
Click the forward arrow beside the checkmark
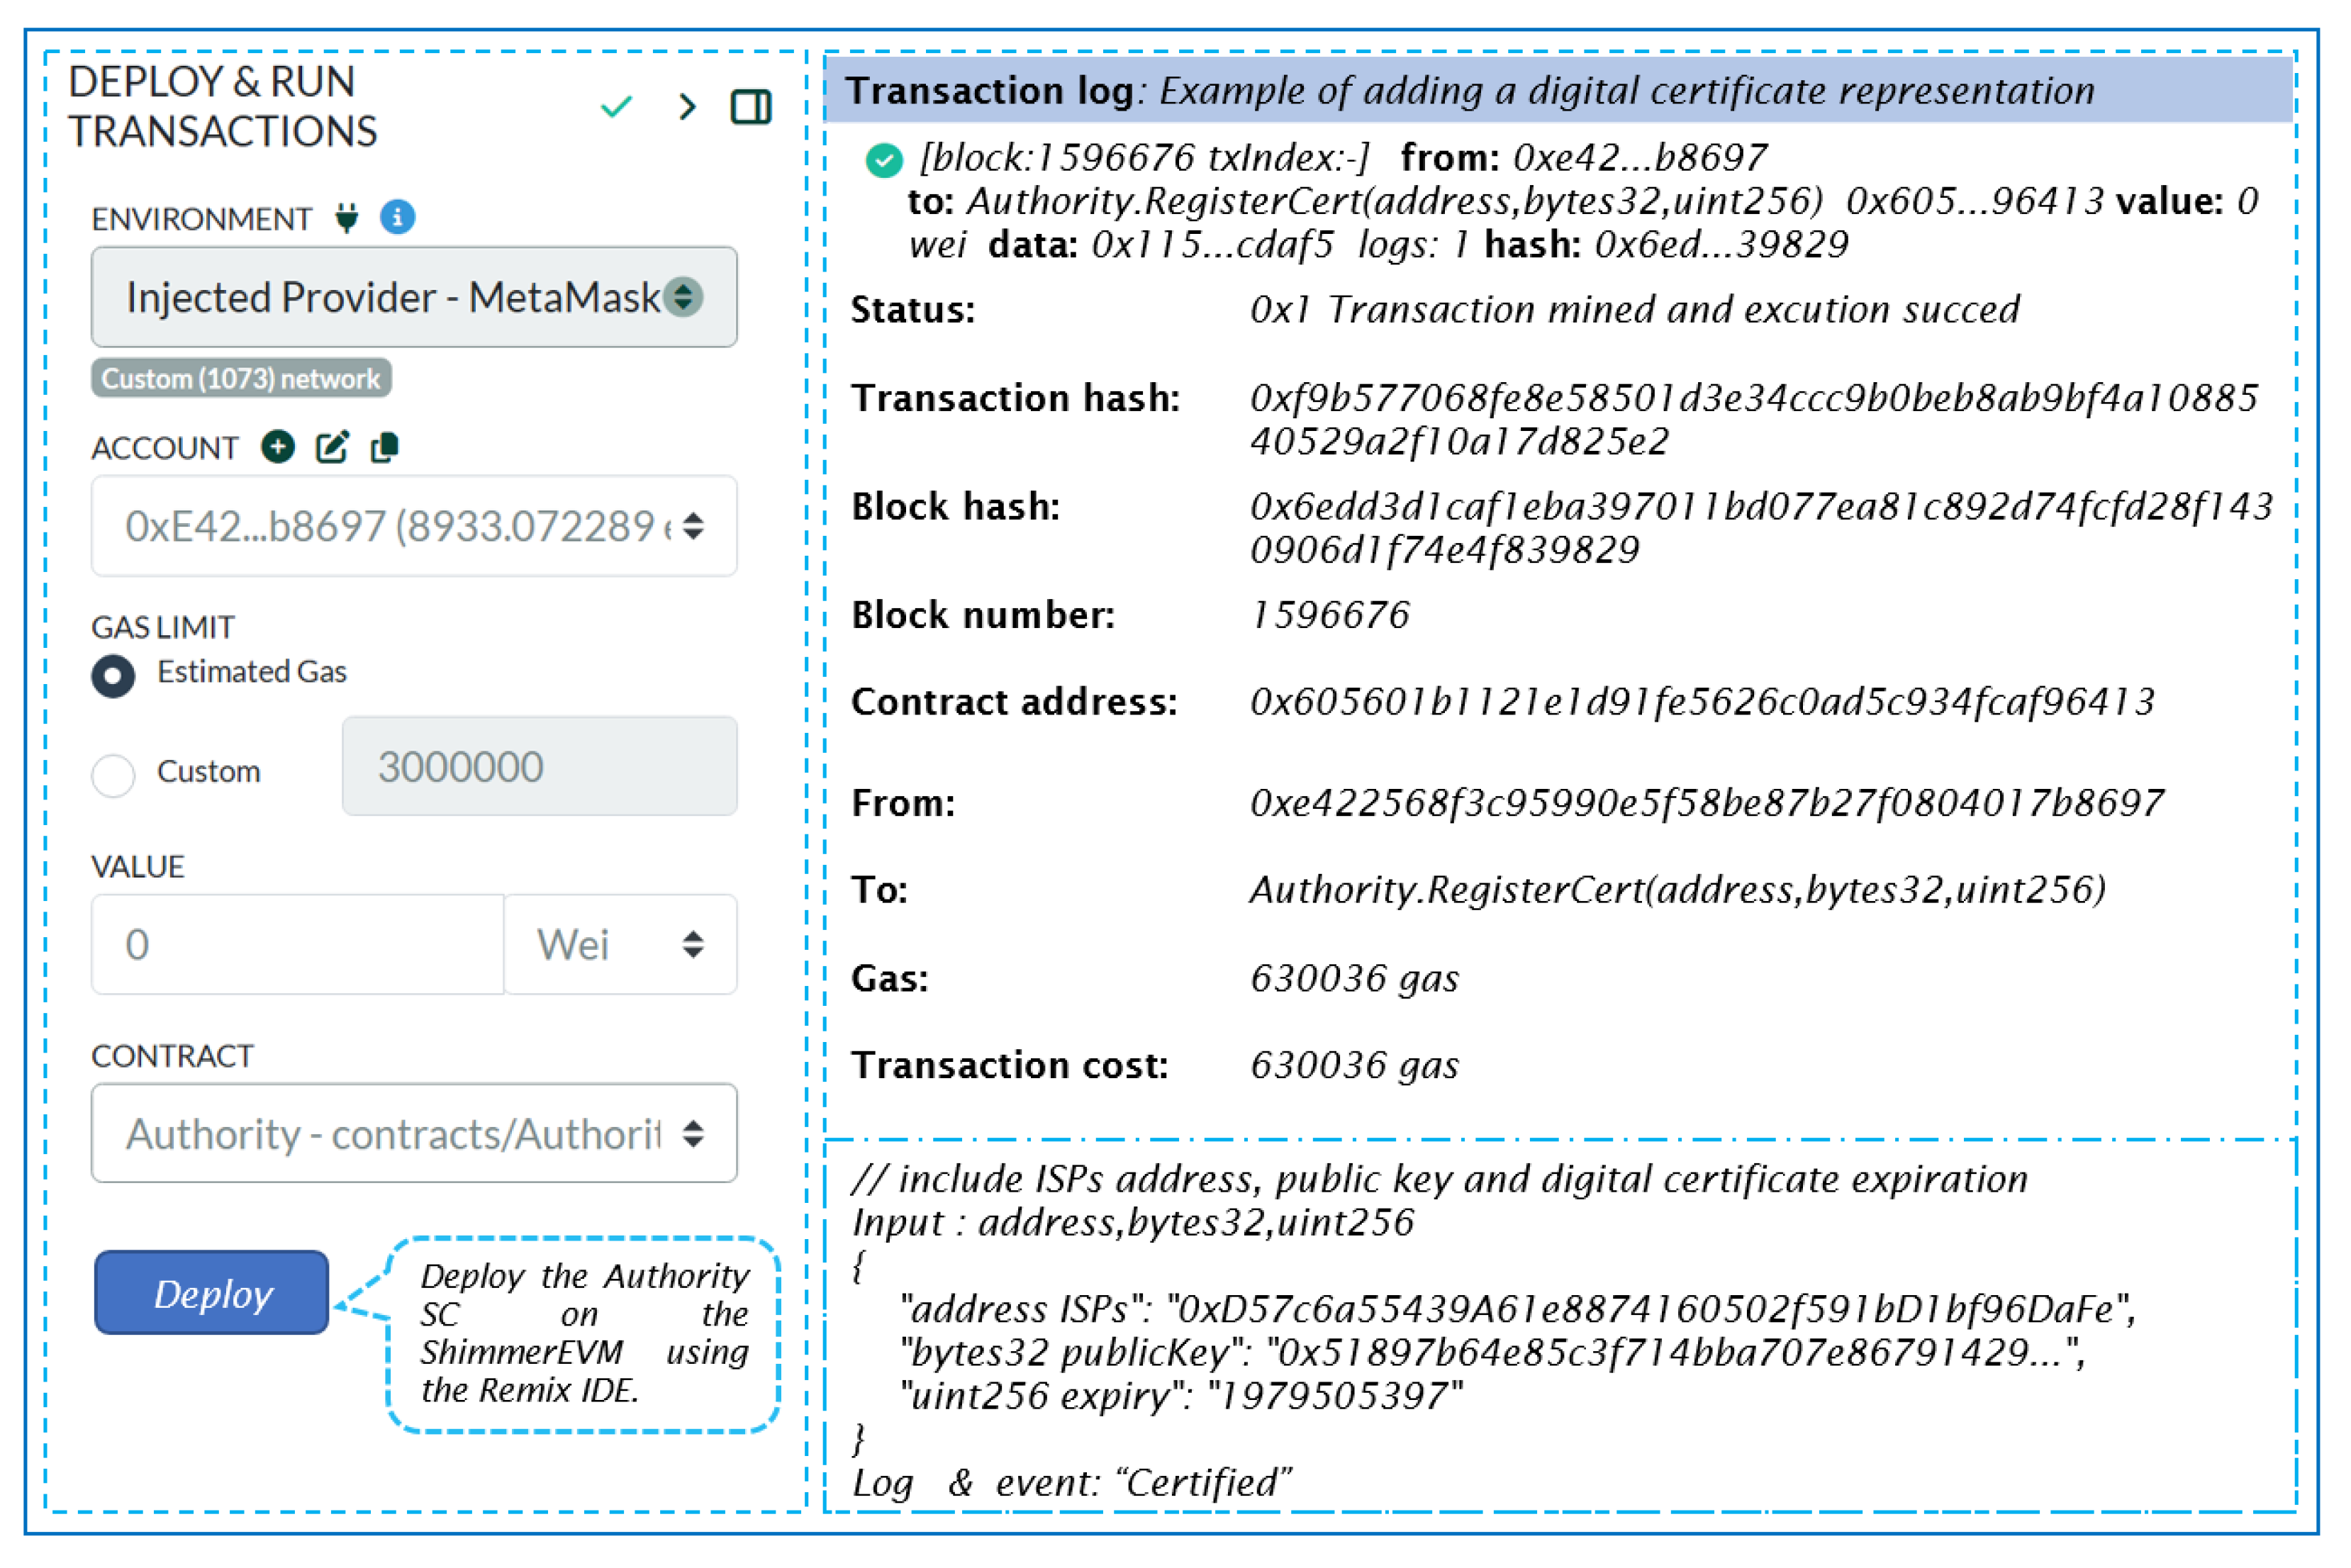point(686,107)
